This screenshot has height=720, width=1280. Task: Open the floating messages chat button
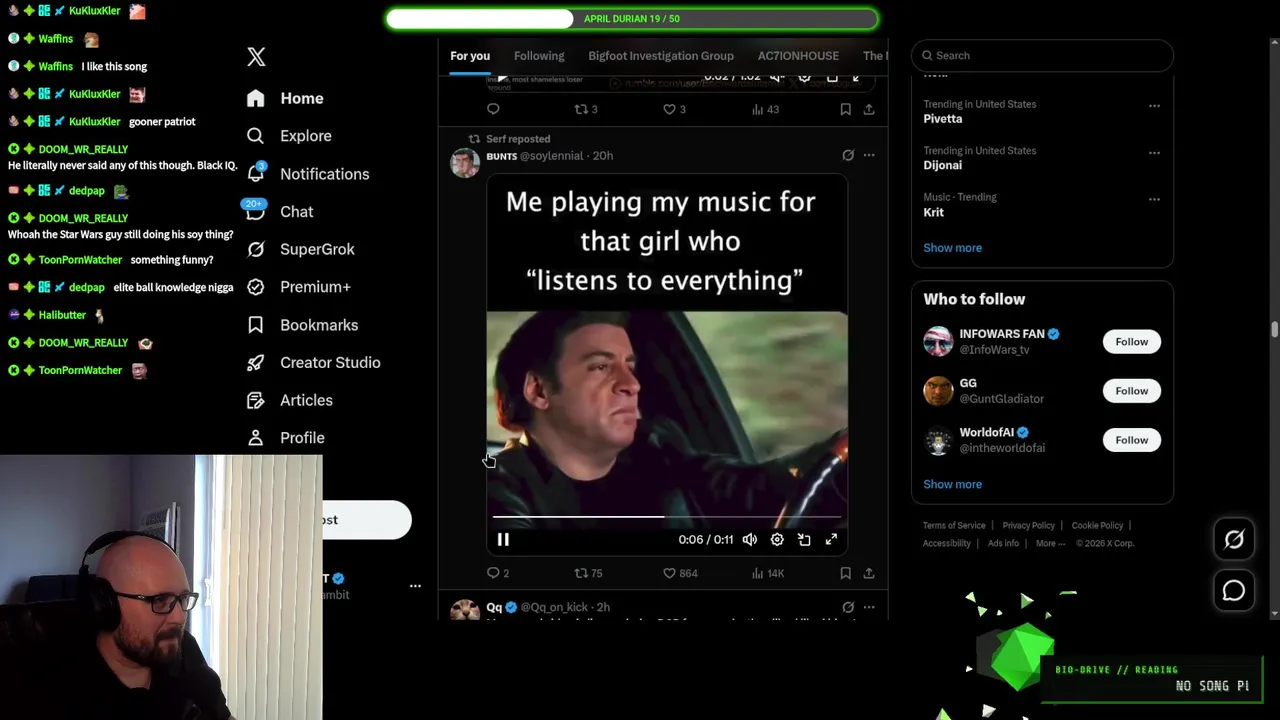tap(1234, 591)
